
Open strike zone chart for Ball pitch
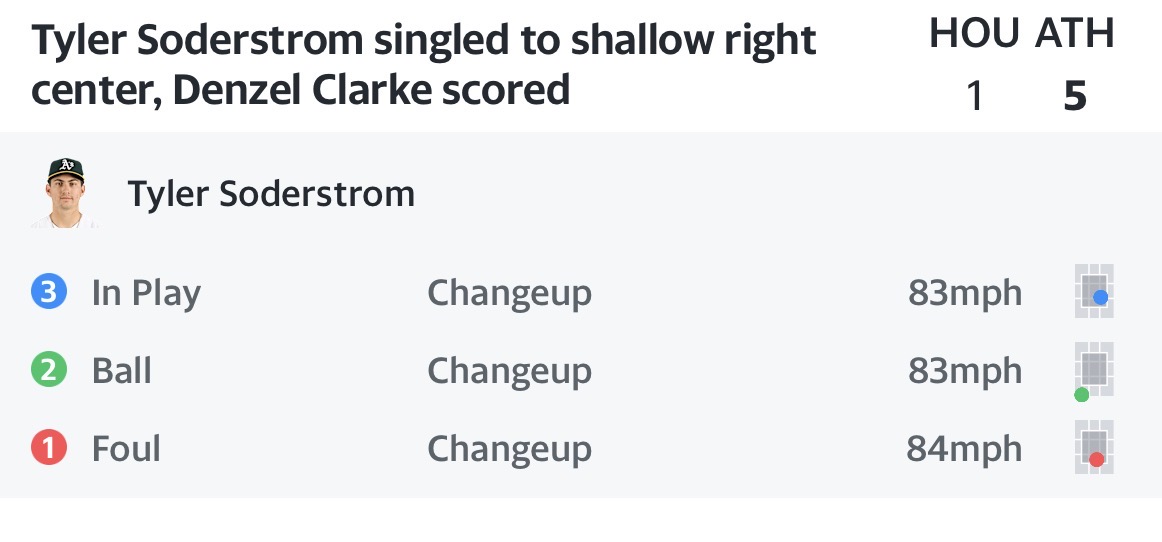1094,371
